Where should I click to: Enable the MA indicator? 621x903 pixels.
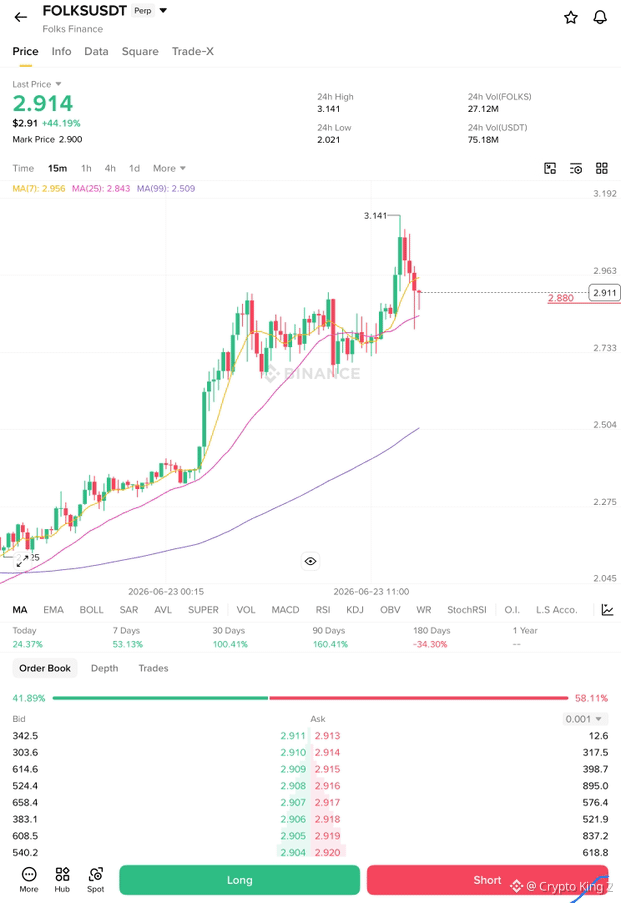(20, 610)
